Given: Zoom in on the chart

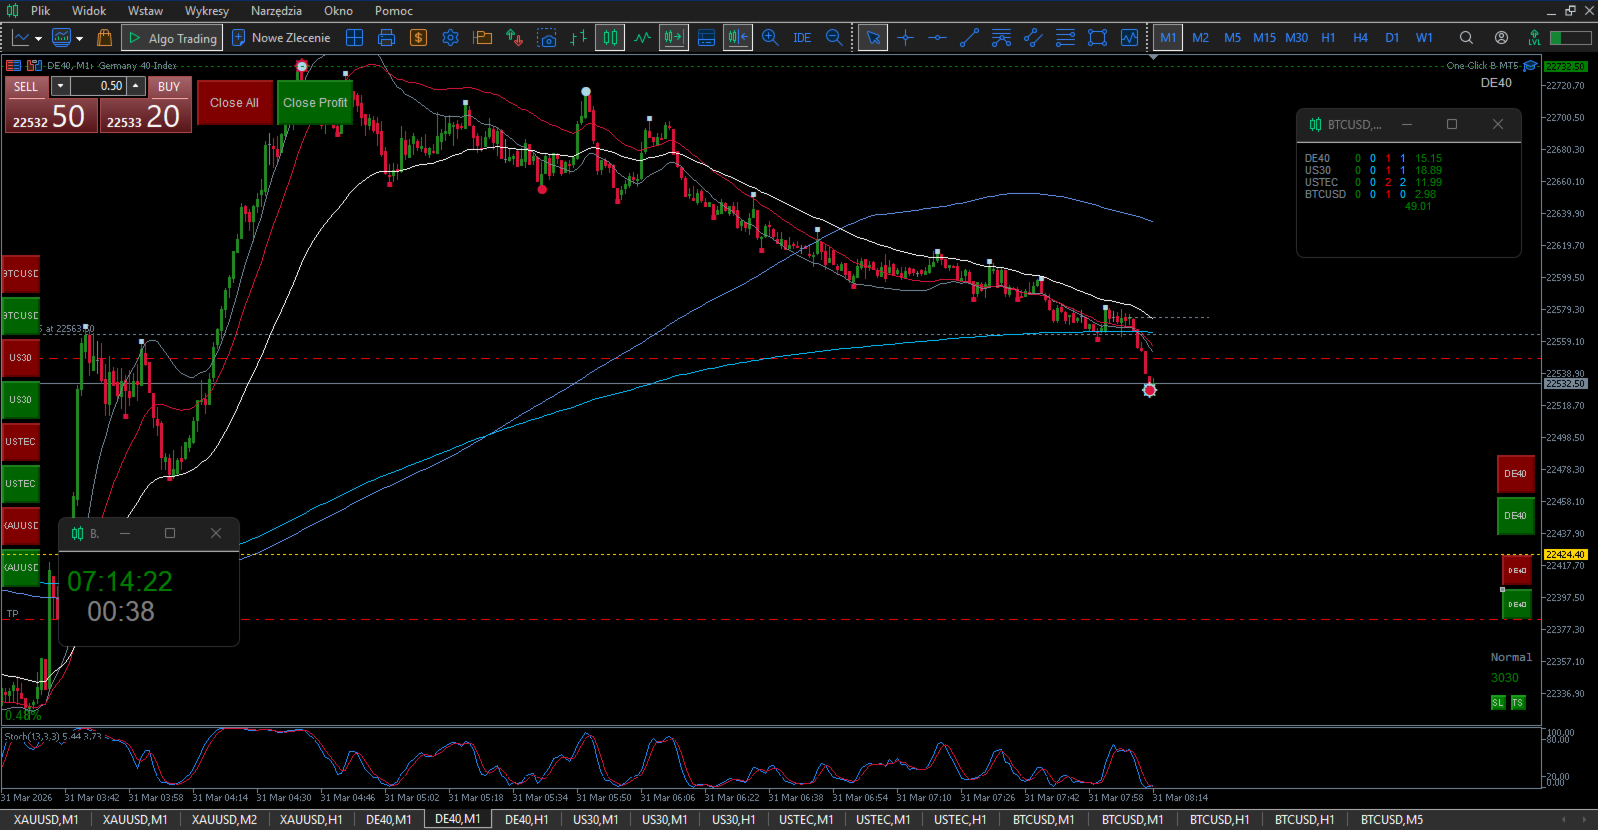Looking at the screenshot, I should [770, 38].
